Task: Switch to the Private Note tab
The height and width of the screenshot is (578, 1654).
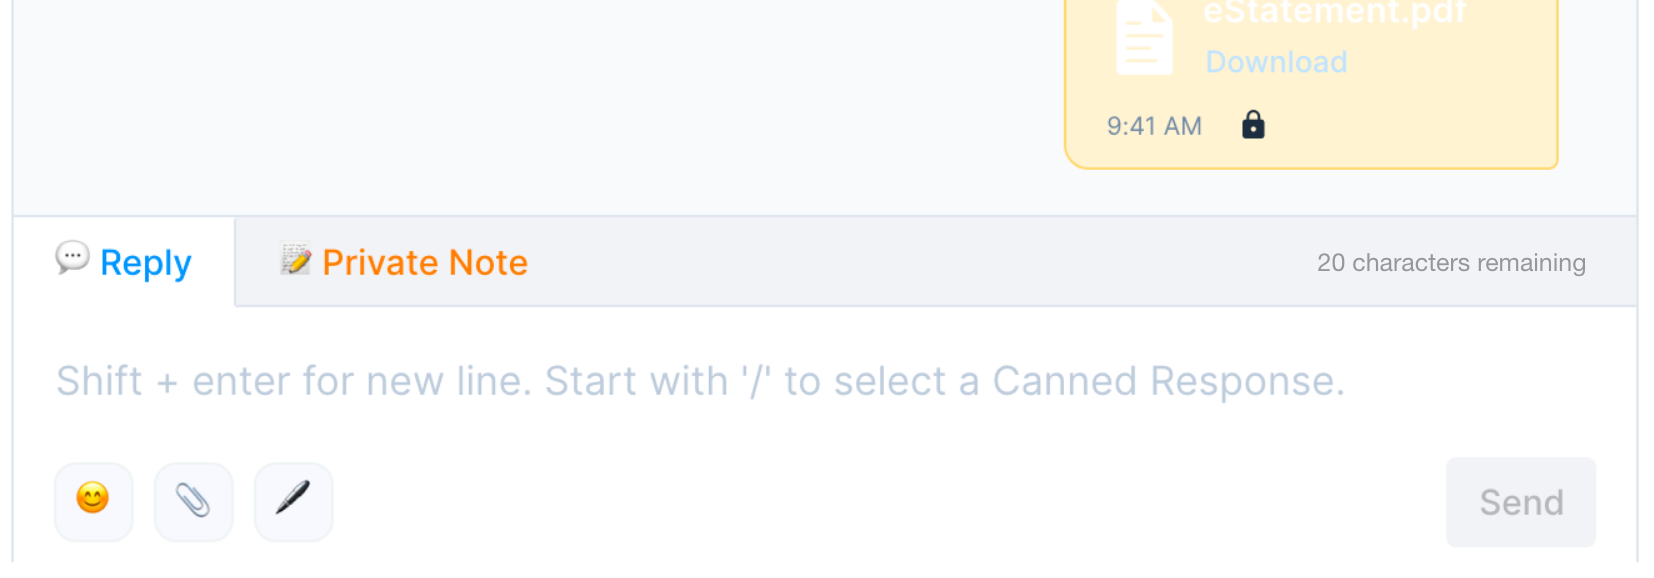Action: [x=424, y=262]
